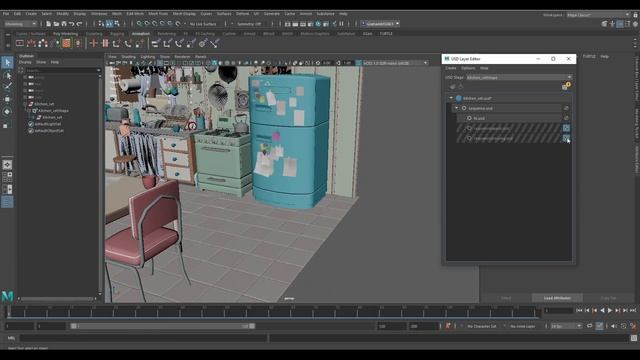
Task: Click the Playblast shelf icon
Action: click(20, 43)
